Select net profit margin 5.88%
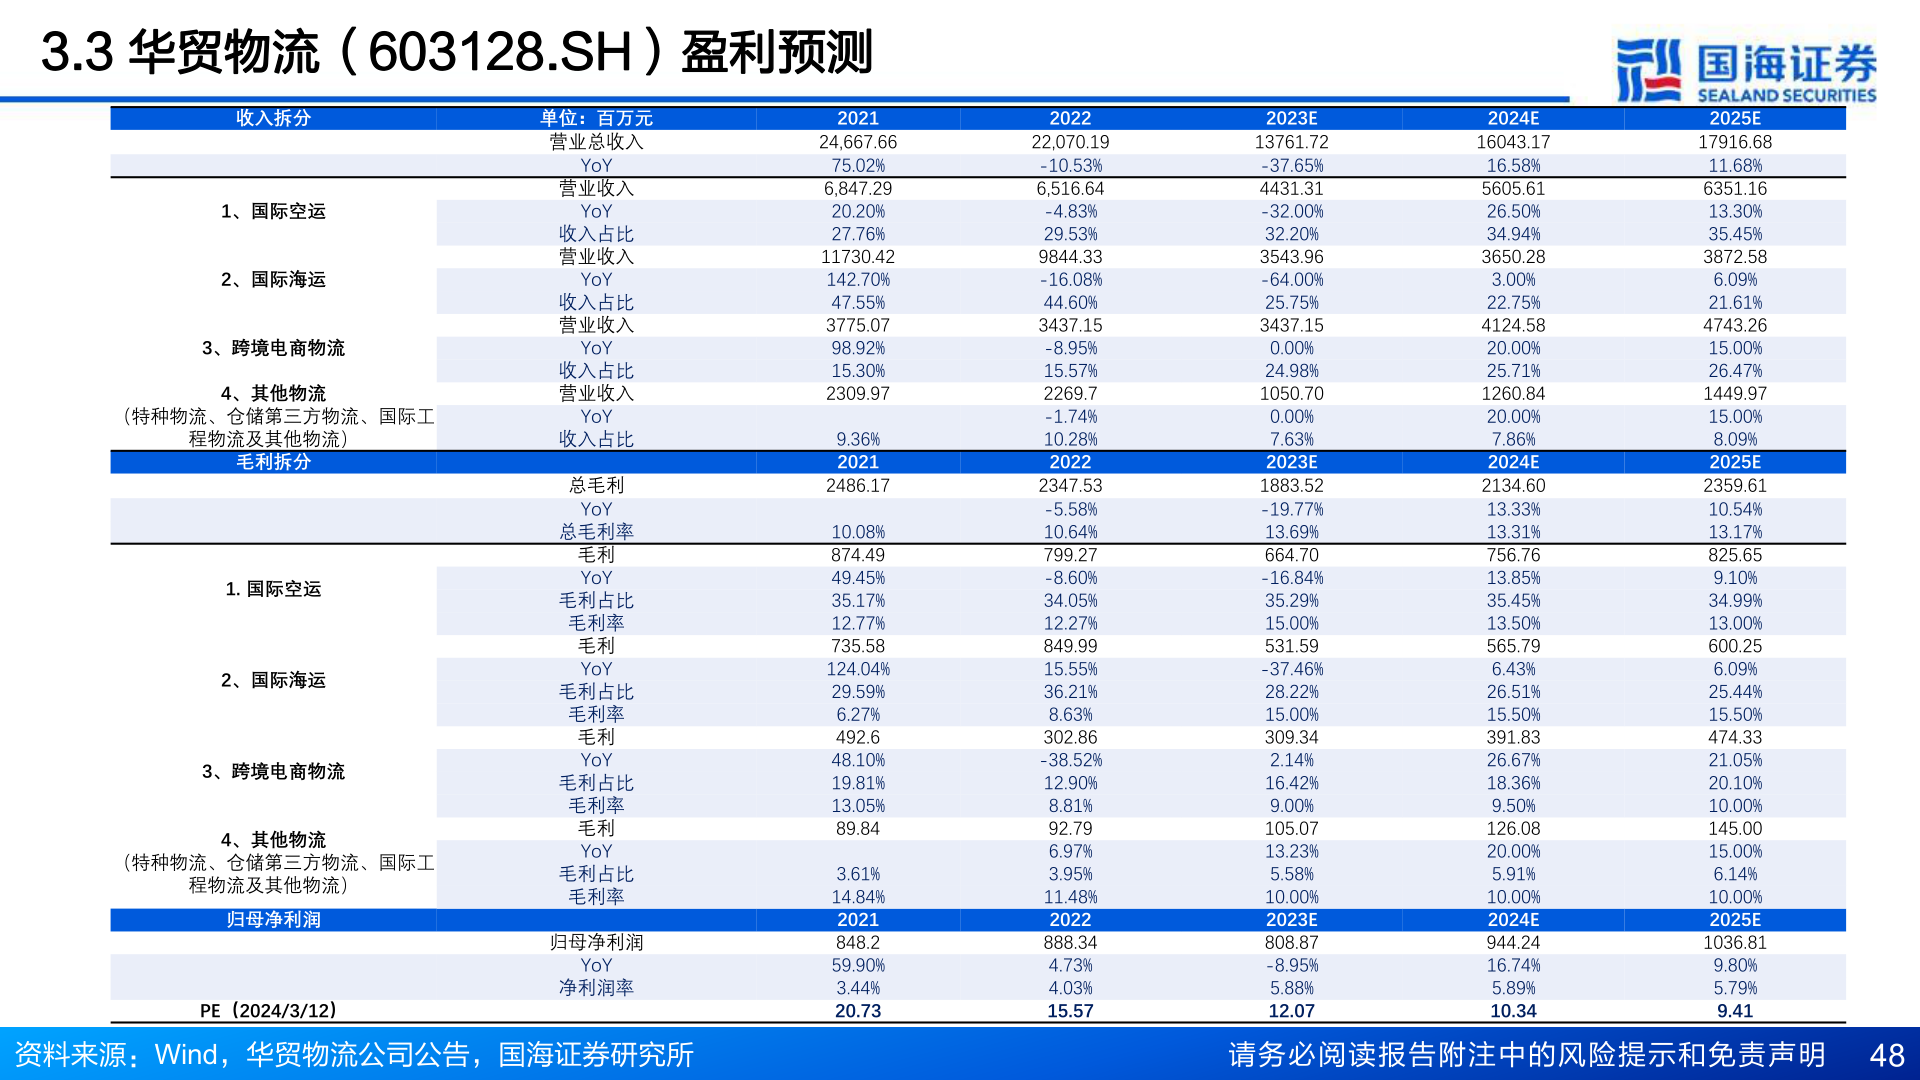This screenshot has width=1920, height=1080. pyautogui.click(x=1292, y=987)
